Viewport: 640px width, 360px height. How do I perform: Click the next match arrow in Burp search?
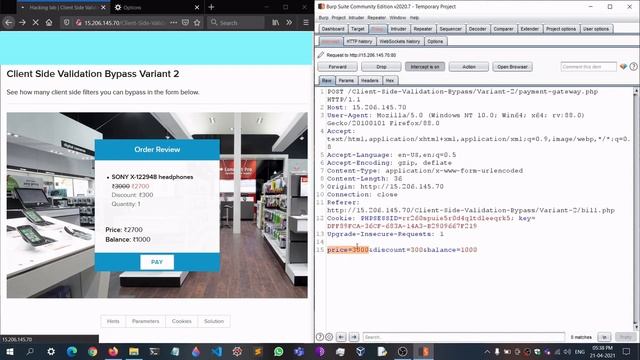pyautogui.click(x=354, y=337)
